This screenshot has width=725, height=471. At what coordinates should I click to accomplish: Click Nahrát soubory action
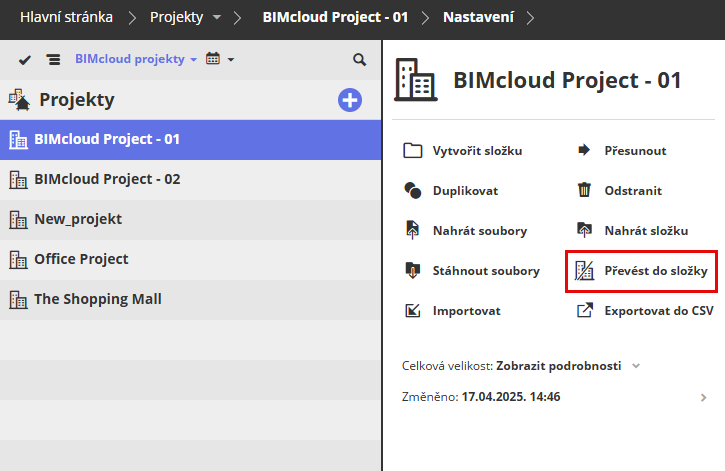click(480, 231)
